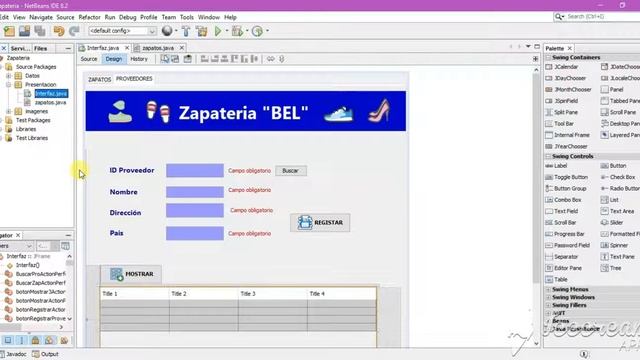This screenshot has height=360, width=640.
Task: Select the Password Field palette component
Action: (x=568, y=245)
